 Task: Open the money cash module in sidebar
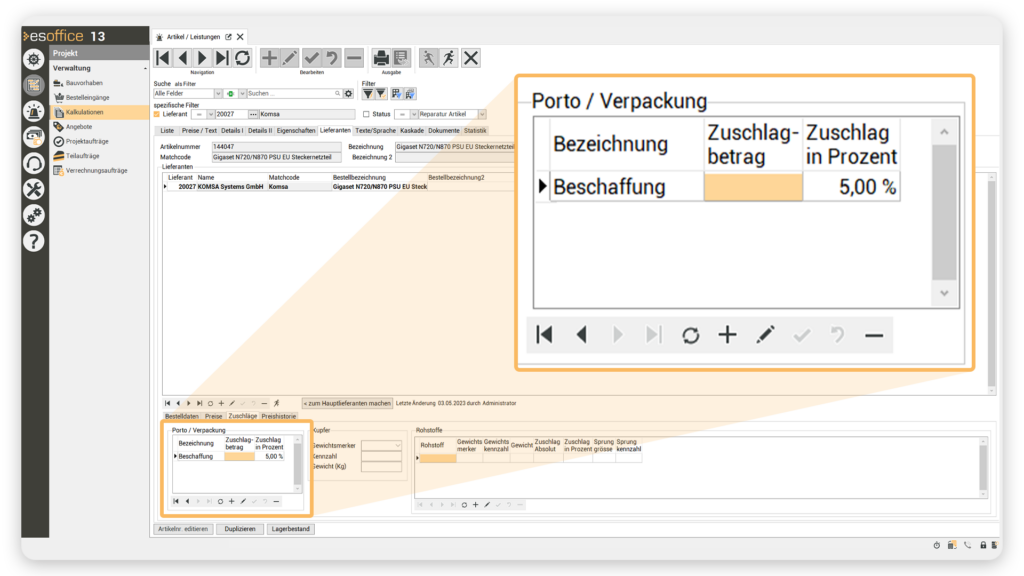click(x=34, y=137)
